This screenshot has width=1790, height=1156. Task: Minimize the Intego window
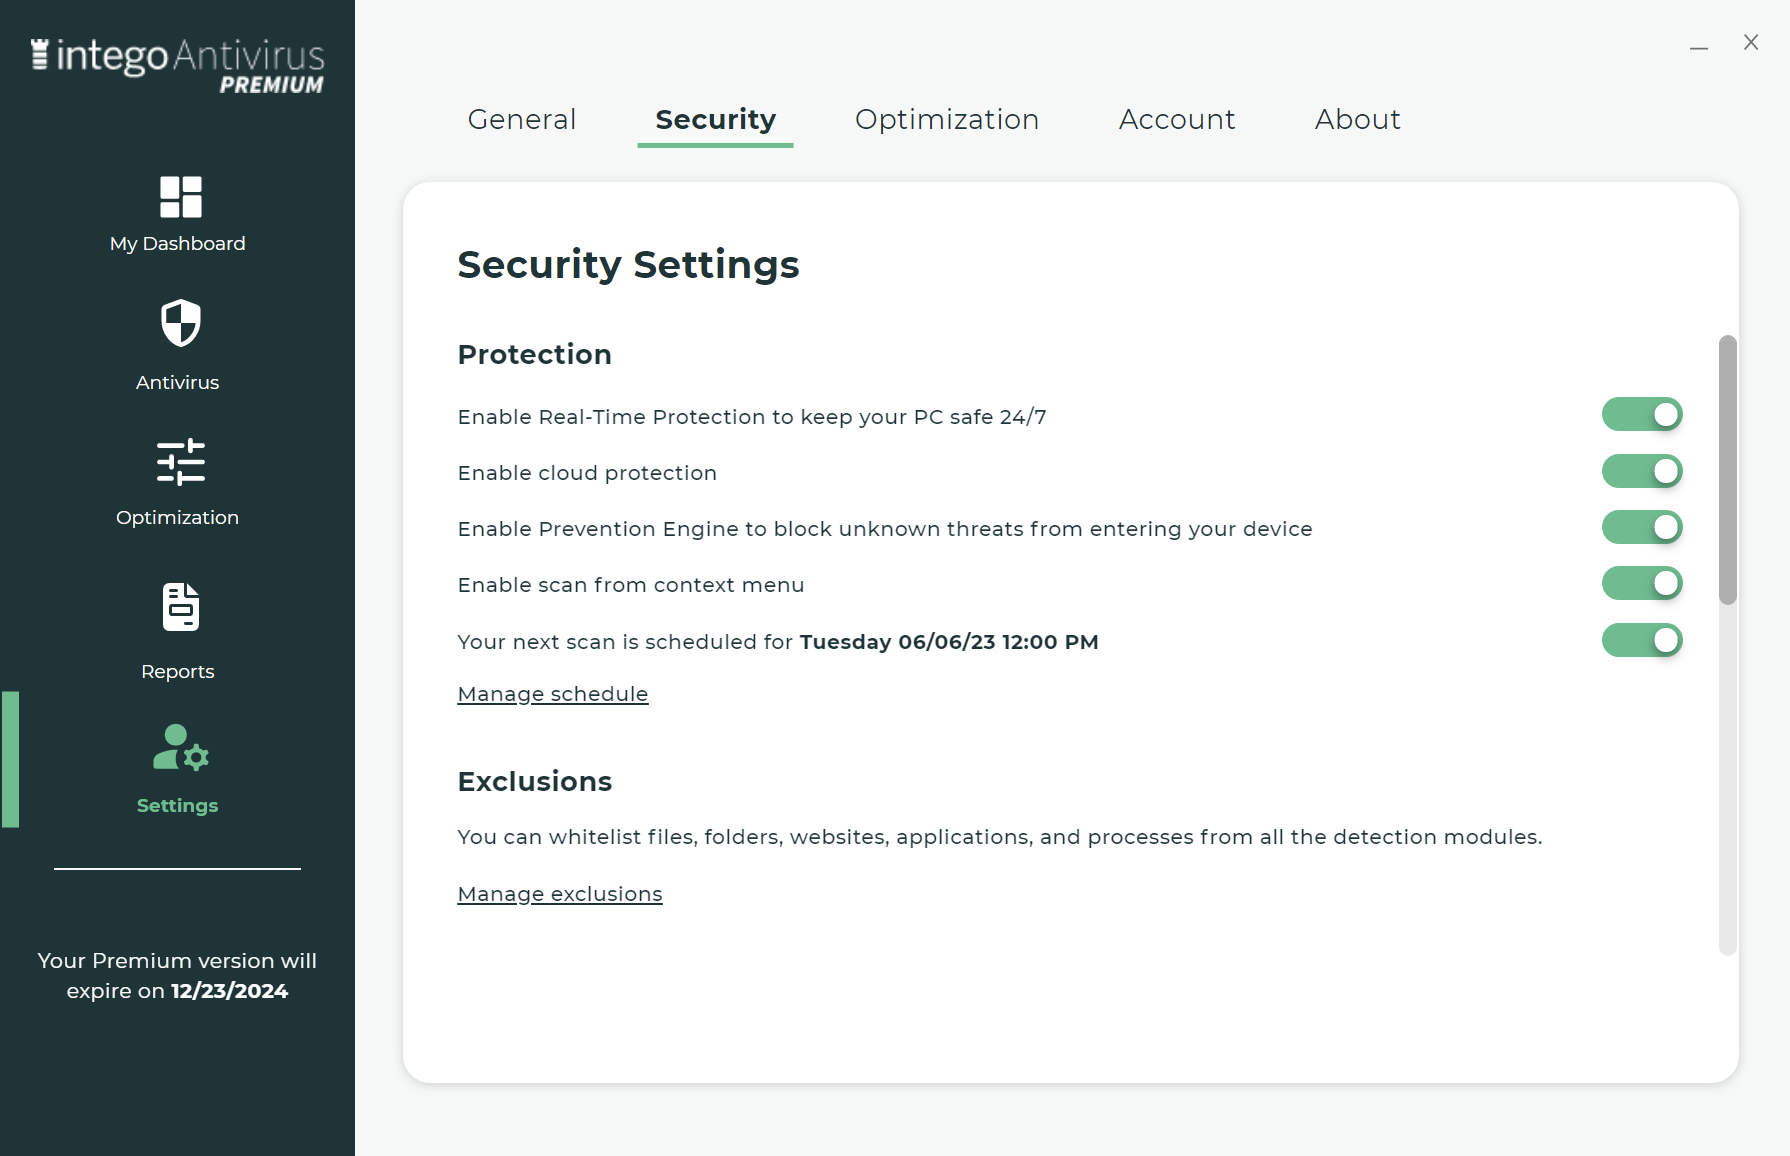coord(1699,46)
